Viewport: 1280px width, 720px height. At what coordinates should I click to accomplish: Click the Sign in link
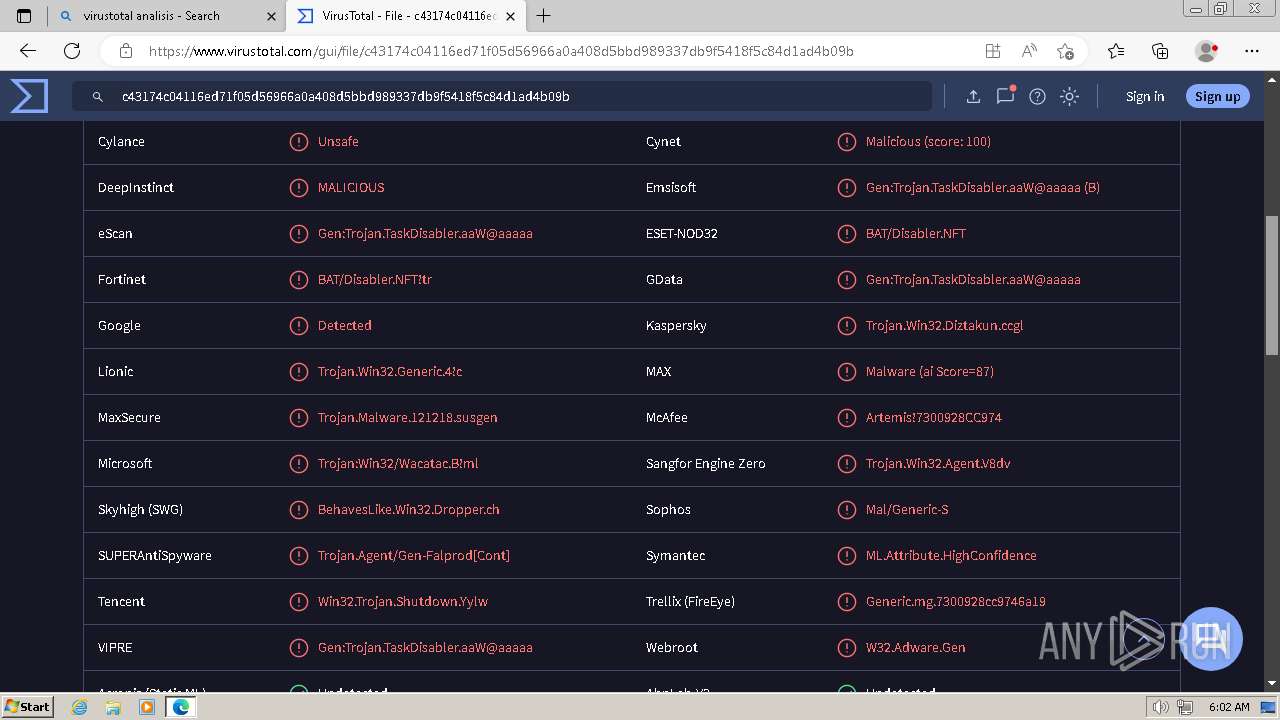click(1145, 96)
